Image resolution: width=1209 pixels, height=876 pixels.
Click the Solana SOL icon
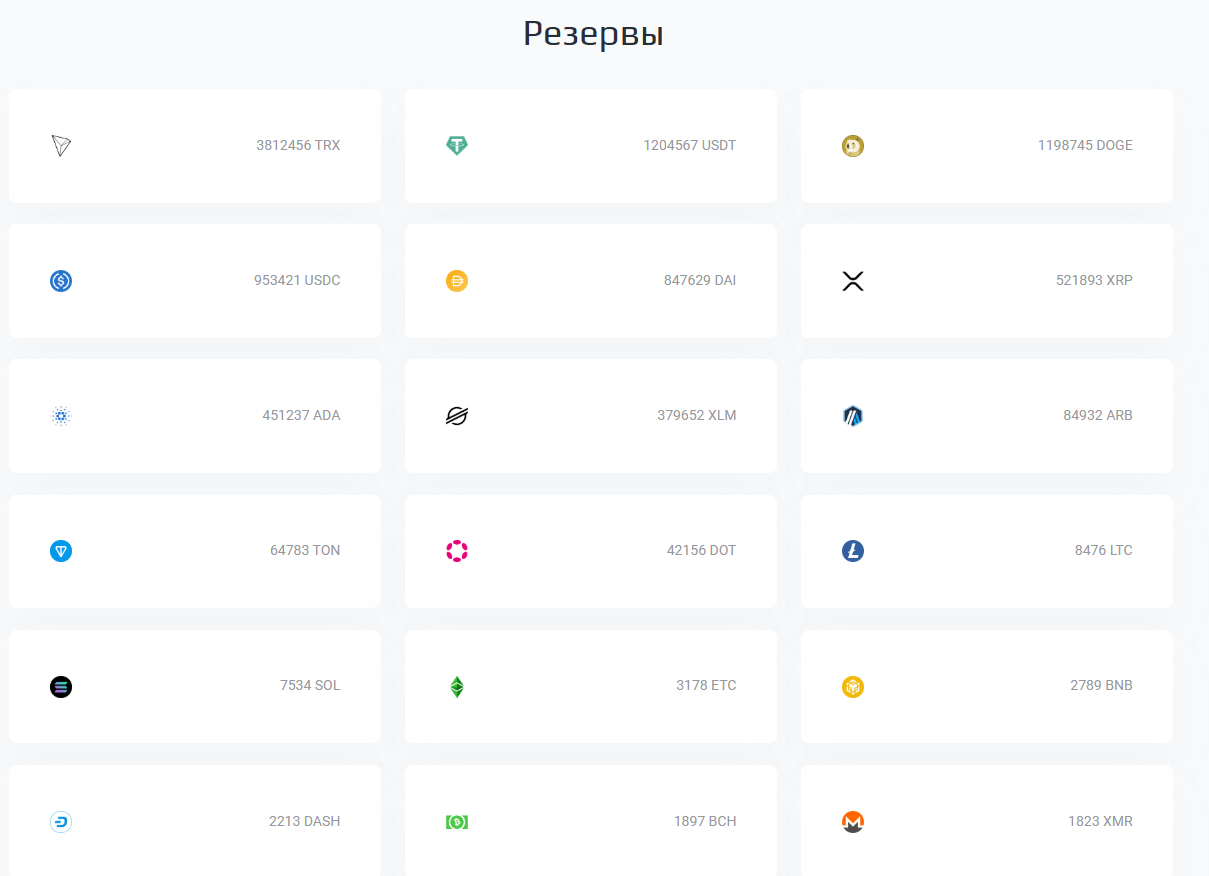[x=61, y=687]
